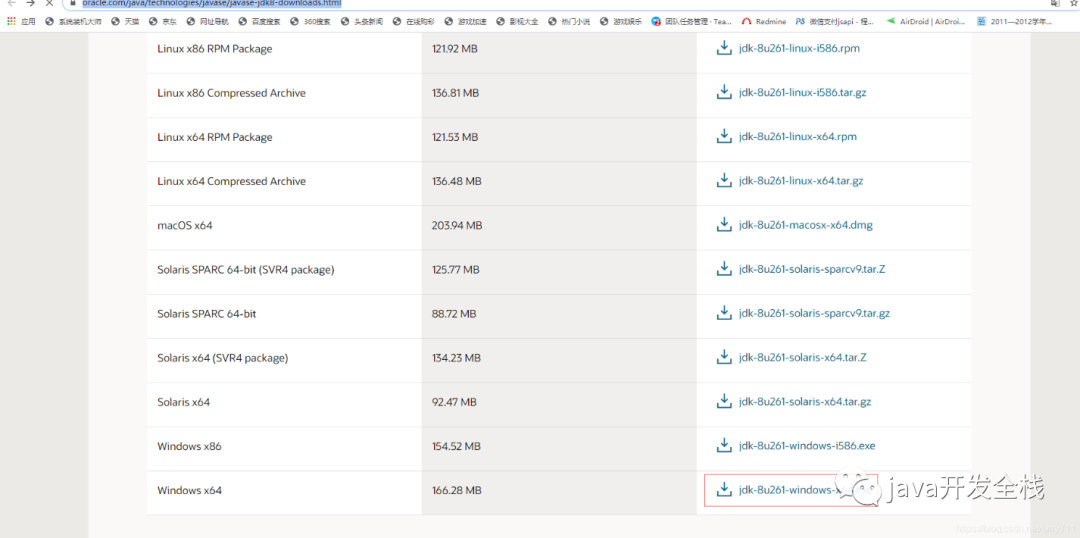Click download icon for jdk-8u261-macosx-x64.dmg
The image size is (1080, 538).
(724, 225)
